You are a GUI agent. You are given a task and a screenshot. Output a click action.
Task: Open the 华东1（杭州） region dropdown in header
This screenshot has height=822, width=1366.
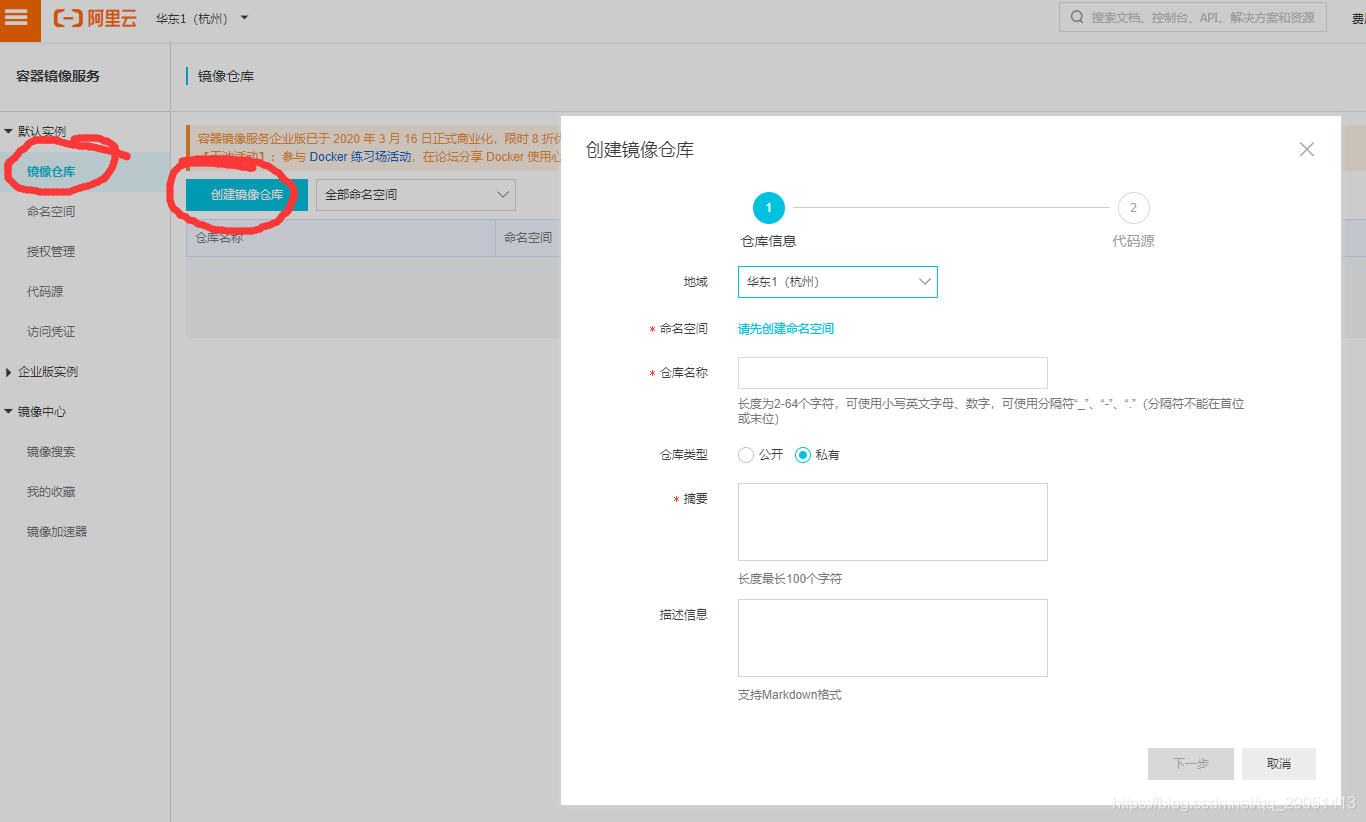[x=201, y=19]
